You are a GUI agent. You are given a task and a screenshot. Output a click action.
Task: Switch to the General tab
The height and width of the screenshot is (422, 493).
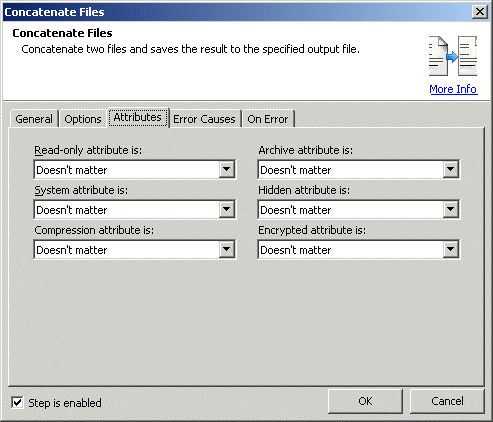pos(34,119)
